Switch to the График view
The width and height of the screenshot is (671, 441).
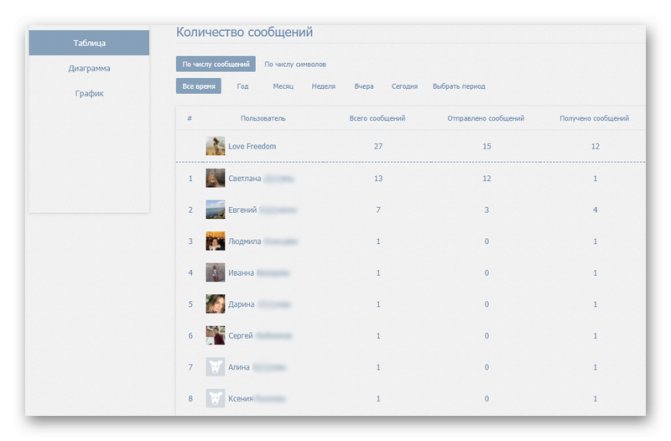click(89, 93)
